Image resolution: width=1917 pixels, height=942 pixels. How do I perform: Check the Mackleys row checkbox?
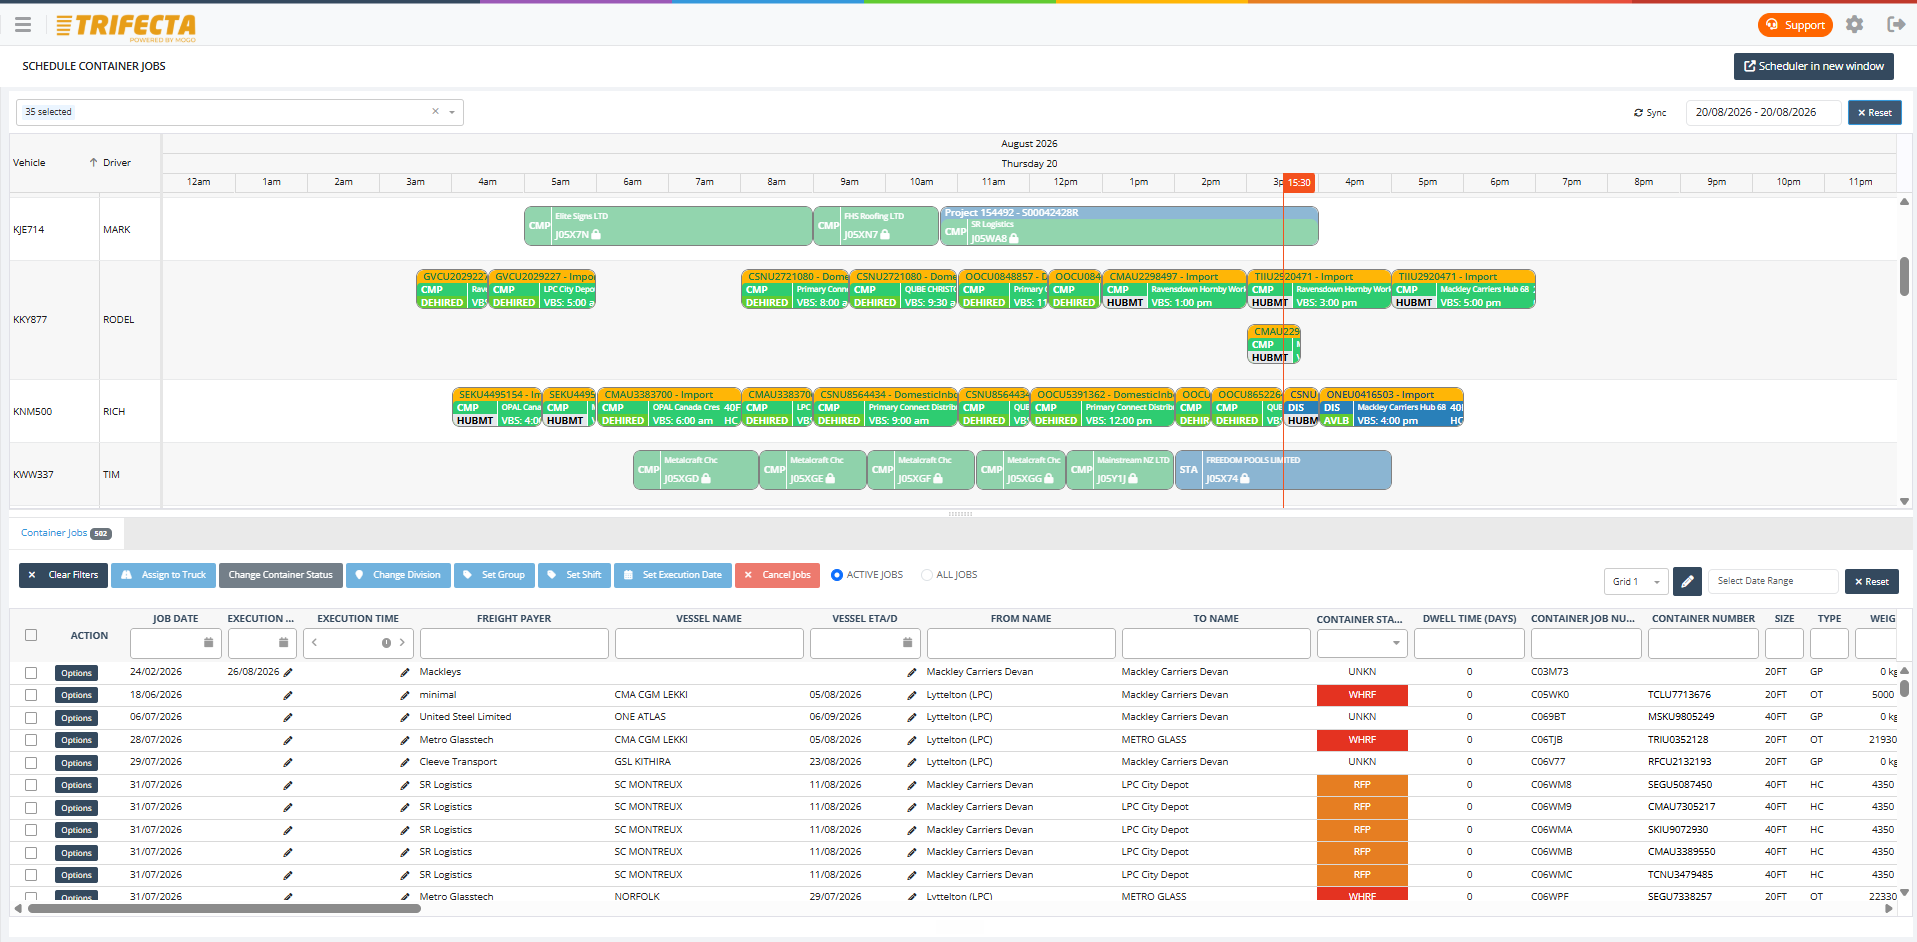(x=31, y=673)
